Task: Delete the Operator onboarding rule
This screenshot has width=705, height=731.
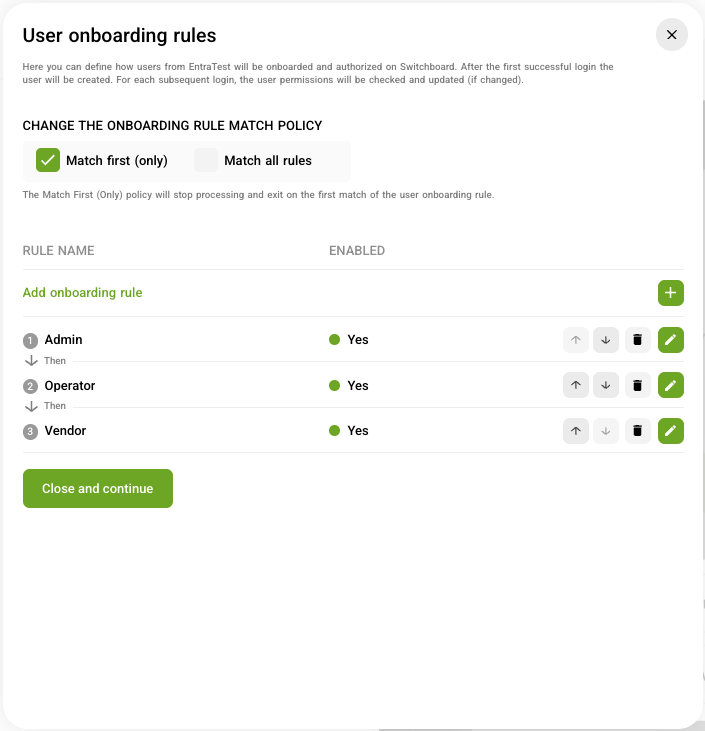Action: point(637,385)
